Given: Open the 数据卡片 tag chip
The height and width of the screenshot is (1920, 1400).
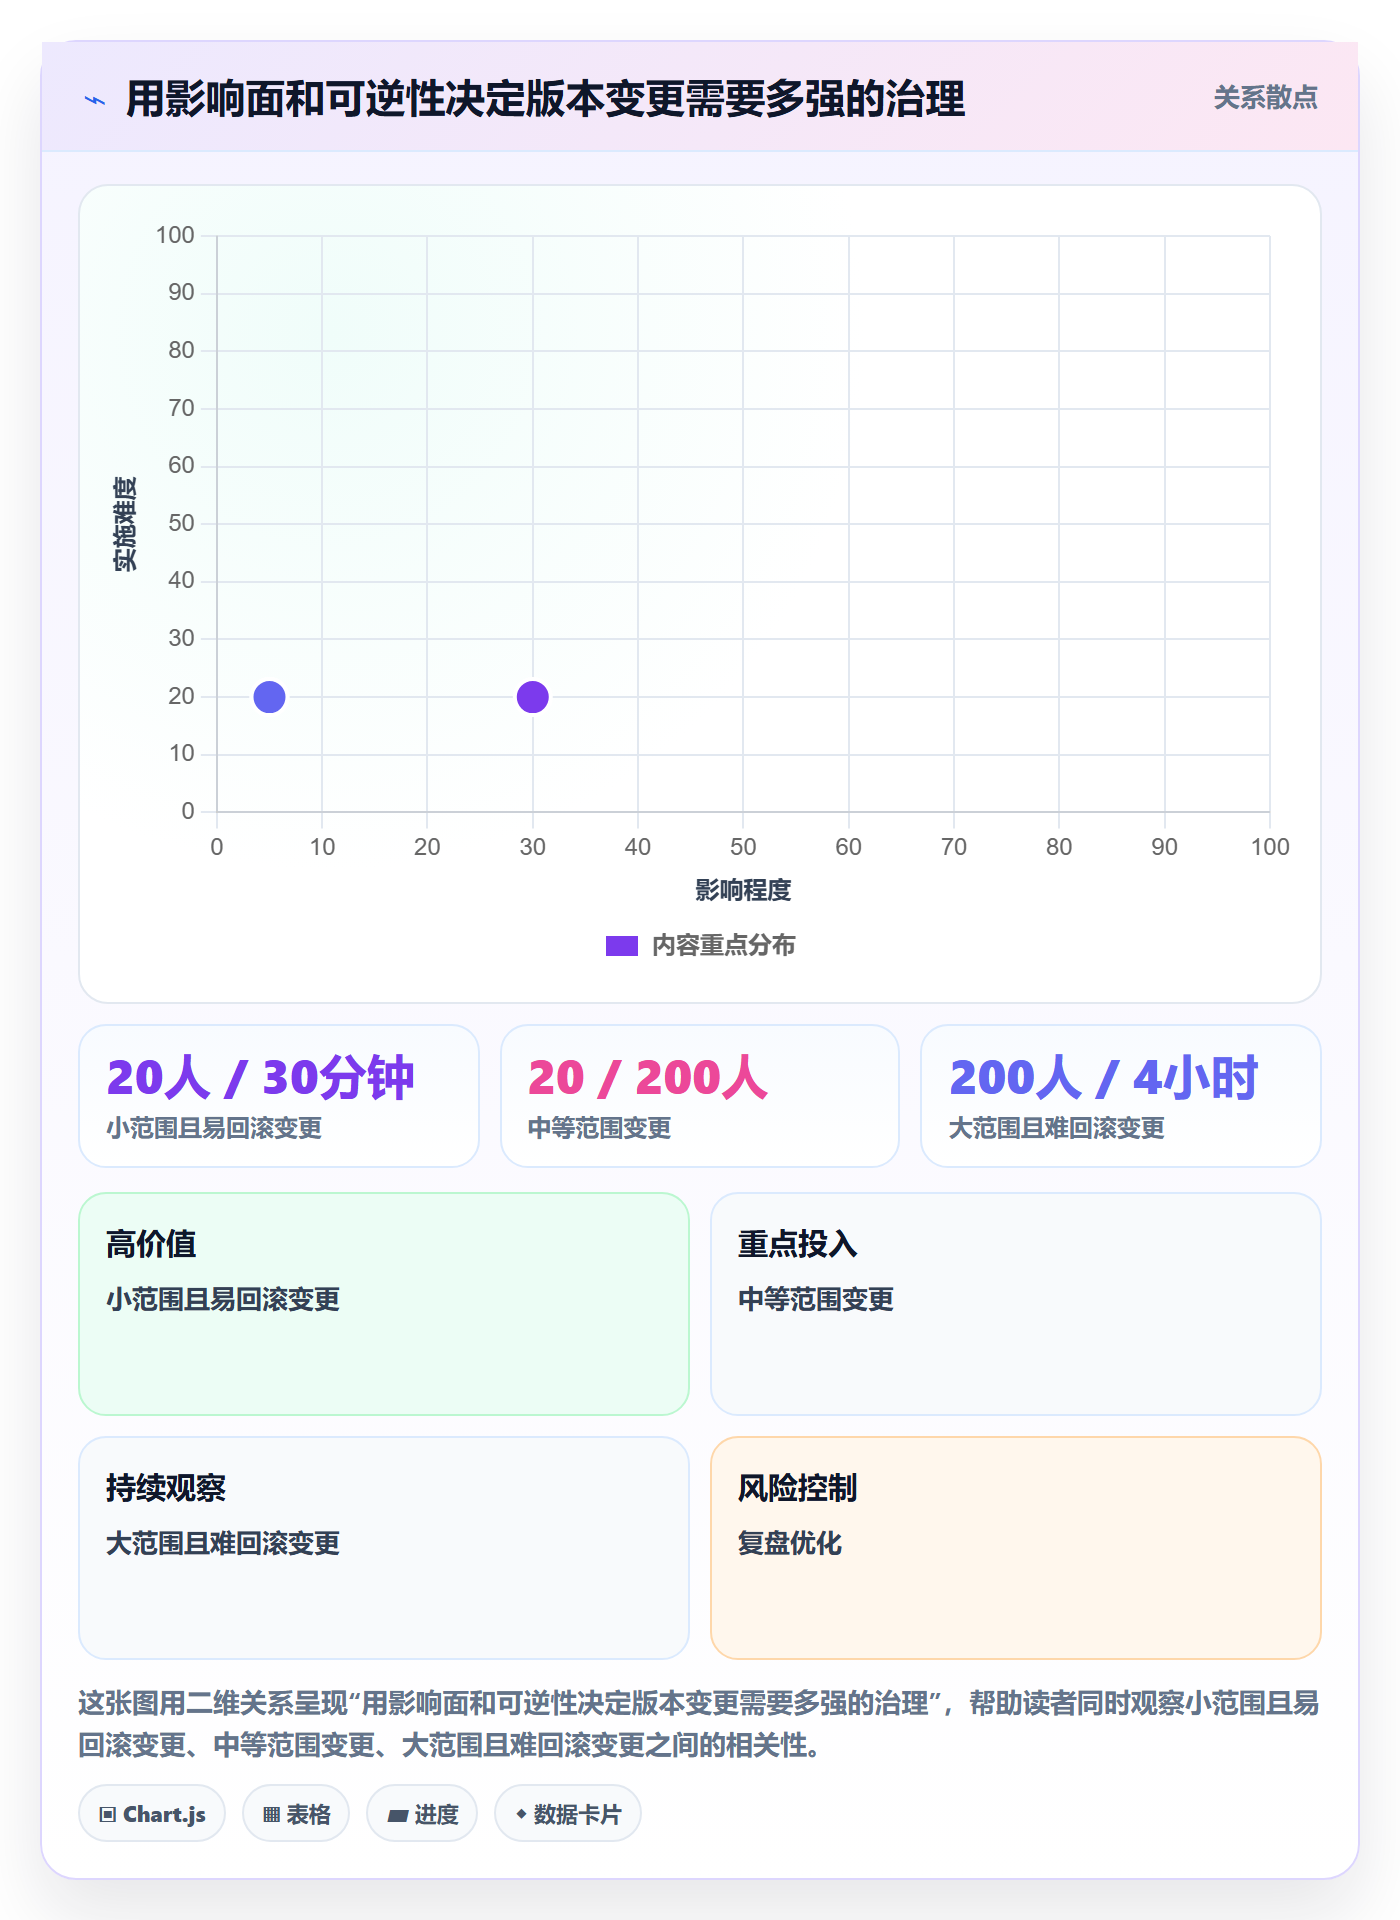Looking at the screenshot, I should click(568, 1814).
